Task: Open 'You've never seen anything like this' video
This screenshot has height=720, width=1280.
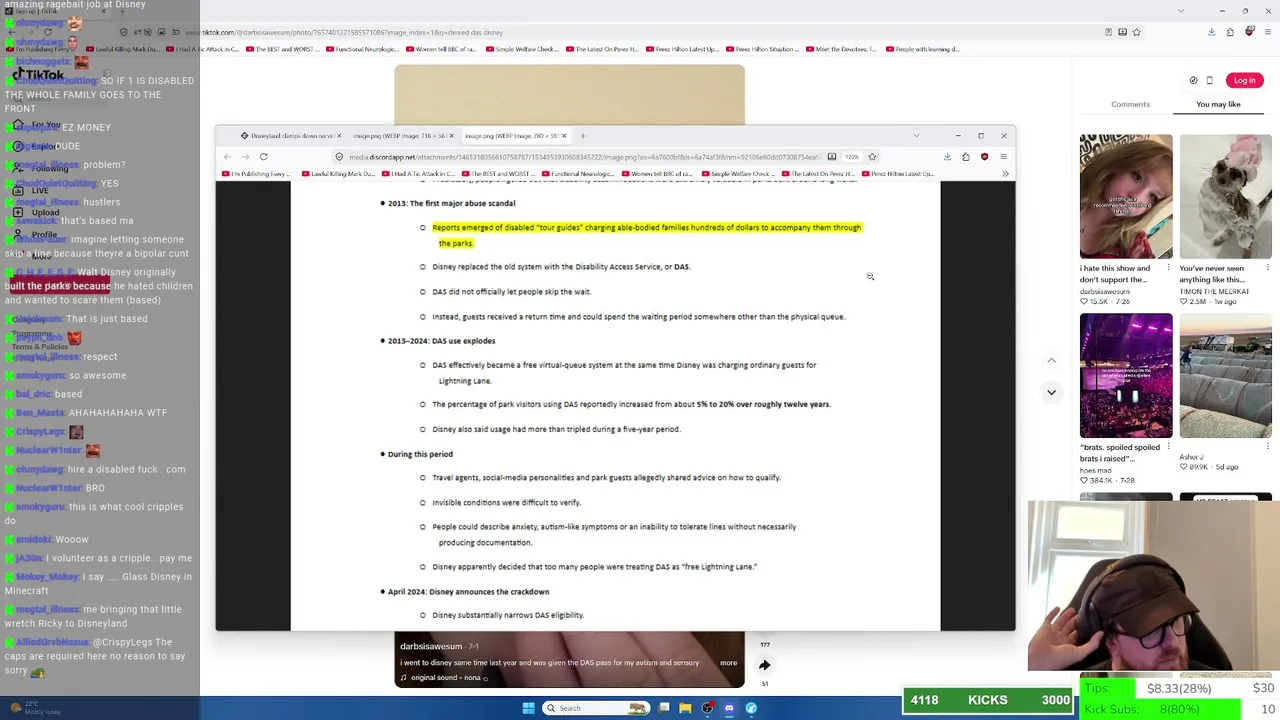Action: 1225,196
